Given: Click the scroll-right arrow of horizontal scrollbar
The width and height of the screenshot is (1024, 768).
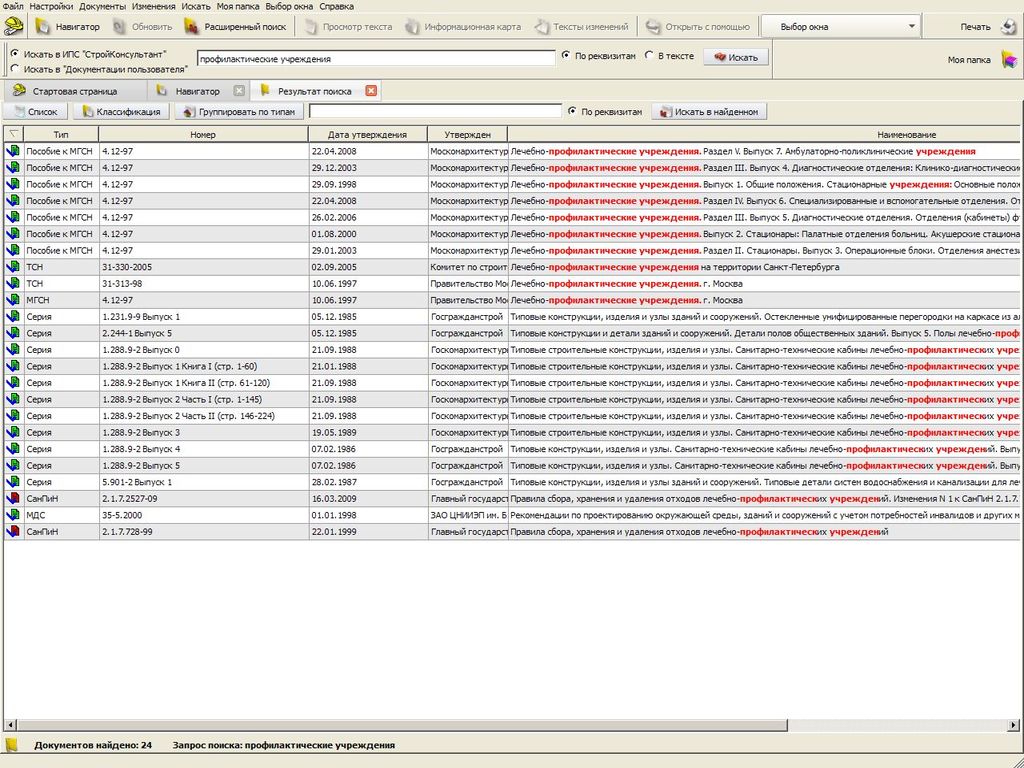Looking at the screenshot, I should click(1013, 725).
